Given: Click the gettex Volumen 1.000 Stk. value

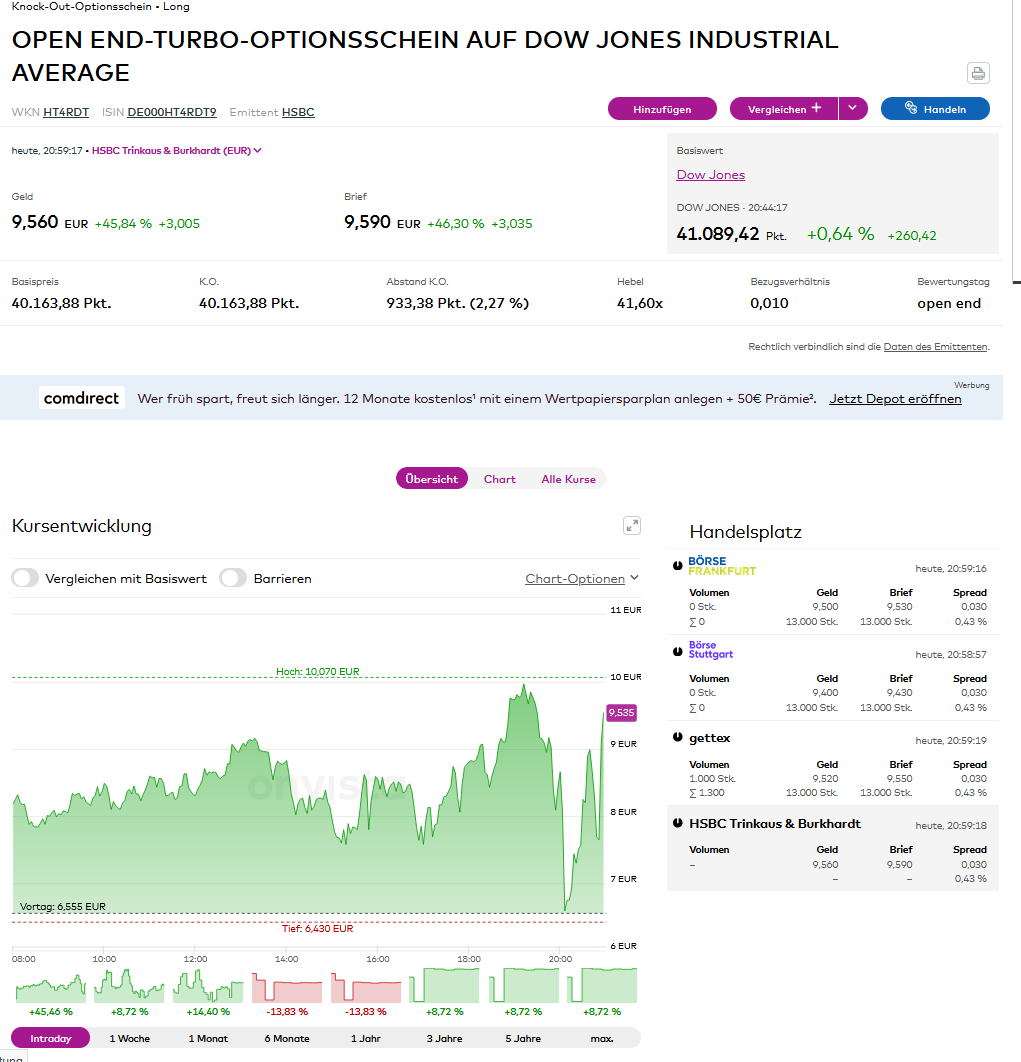Looking at the screenshot, I should (712, 779).
